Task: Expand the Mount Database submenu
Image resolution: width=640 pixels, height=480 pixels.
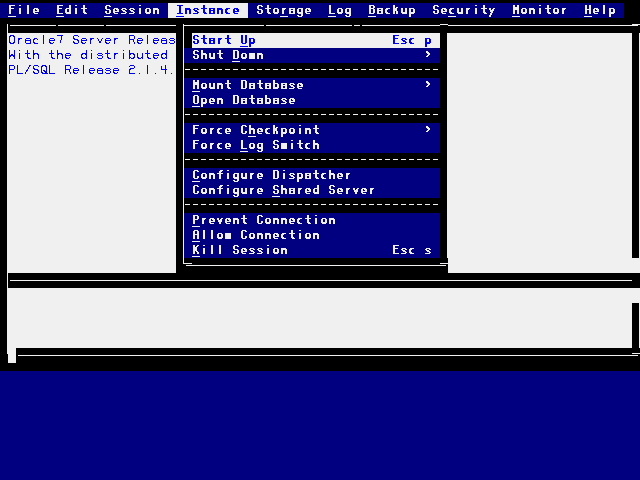Action: click(x=248, y=85)
